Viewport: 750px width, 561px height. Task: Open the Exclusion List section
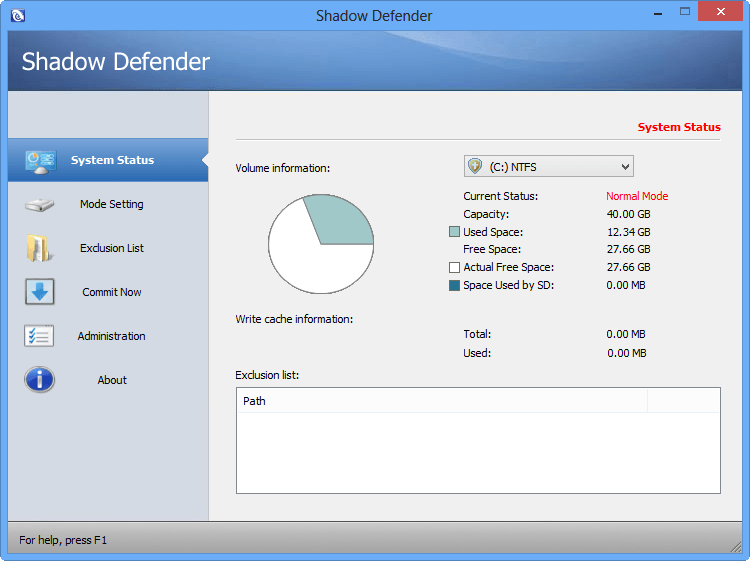click(108, 248)
